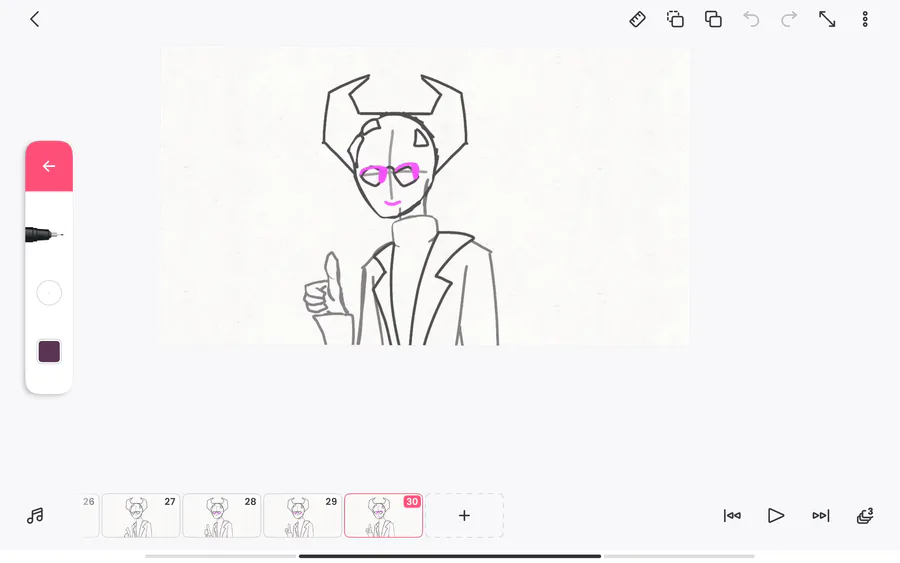Open the dark purple color swatch
900x563 pixels.
pyautogui.click(x=49, y=351)
